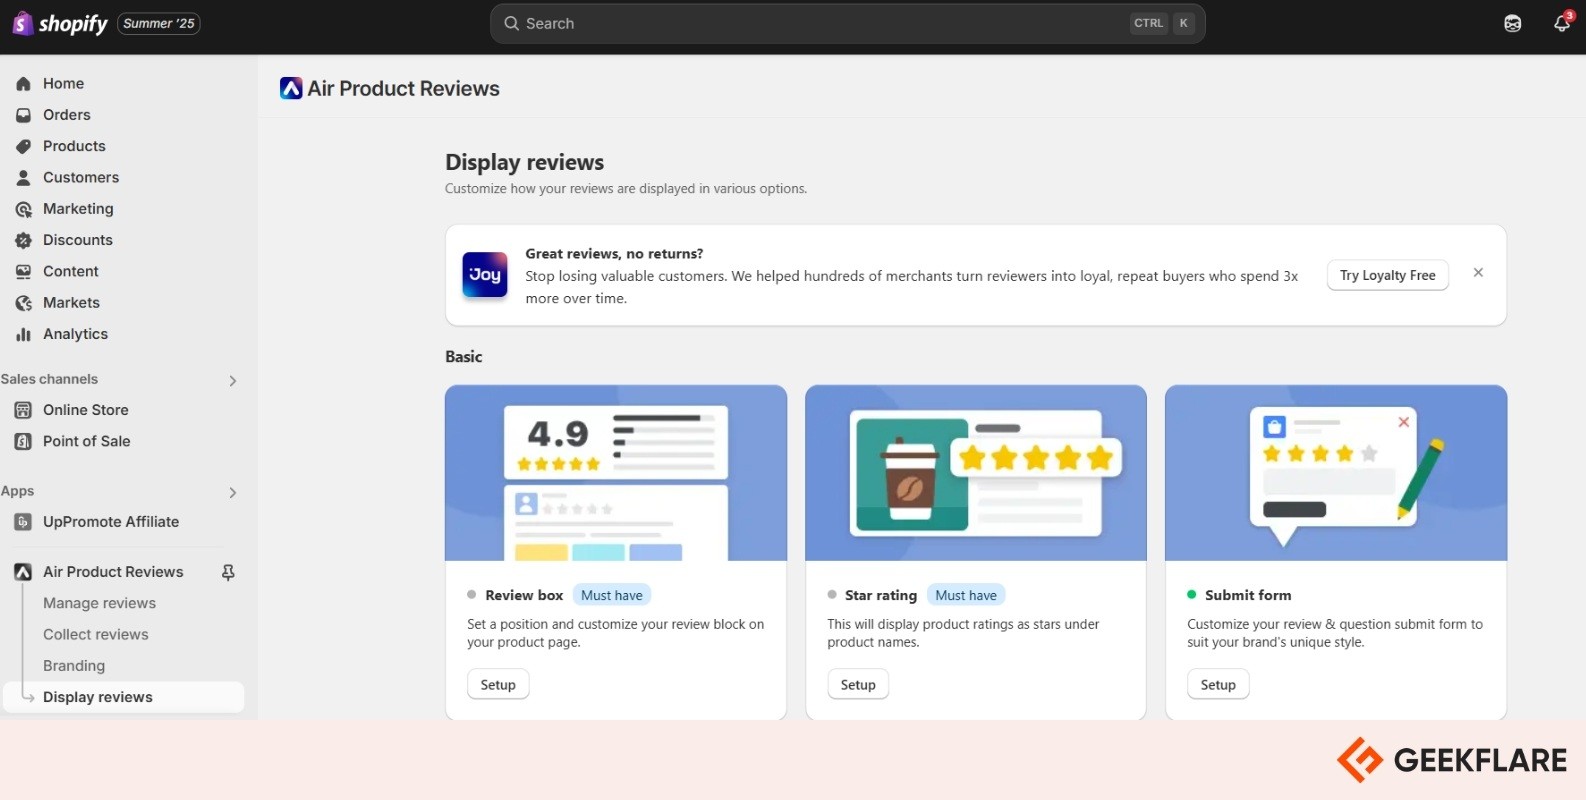The height and width of the screenshot is (800, 1586).
Task: Click the UpPromote Affiliate app icon
Action: tap(23, 522)
